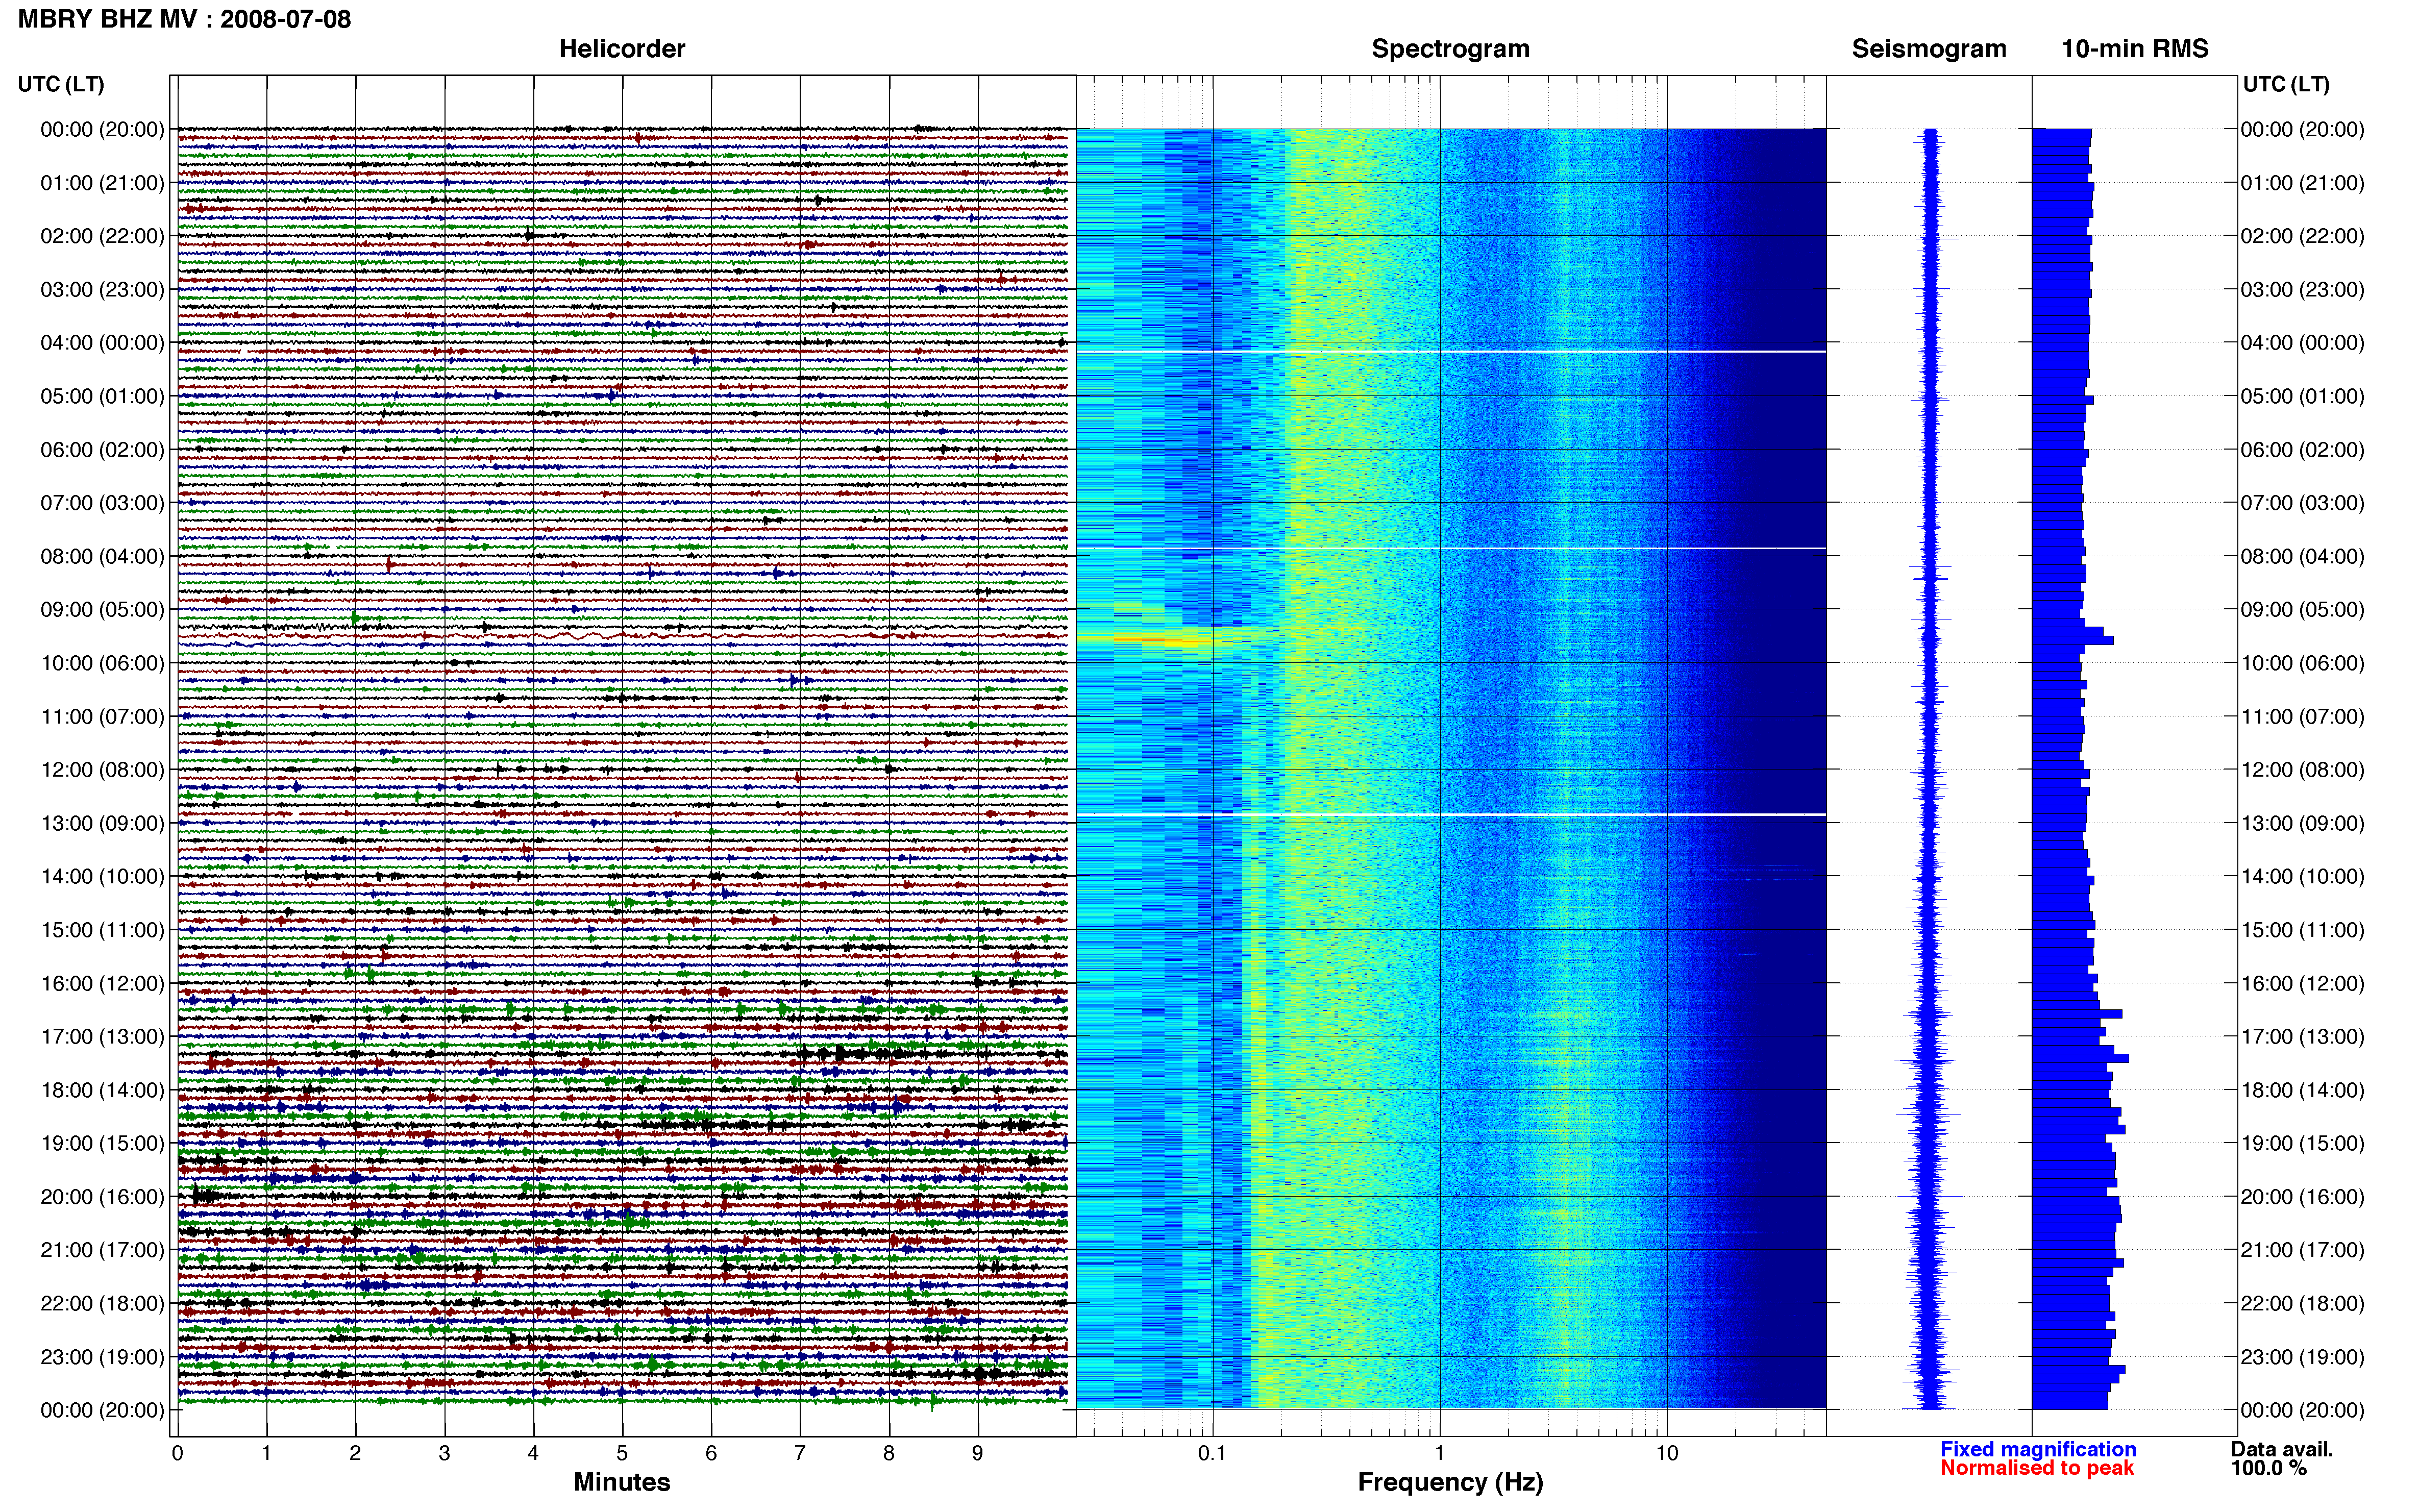Screen dimensions: 2419x1512
Task: Click the left '16:00 (12:00)' time label
Action: tap(102, 983)
